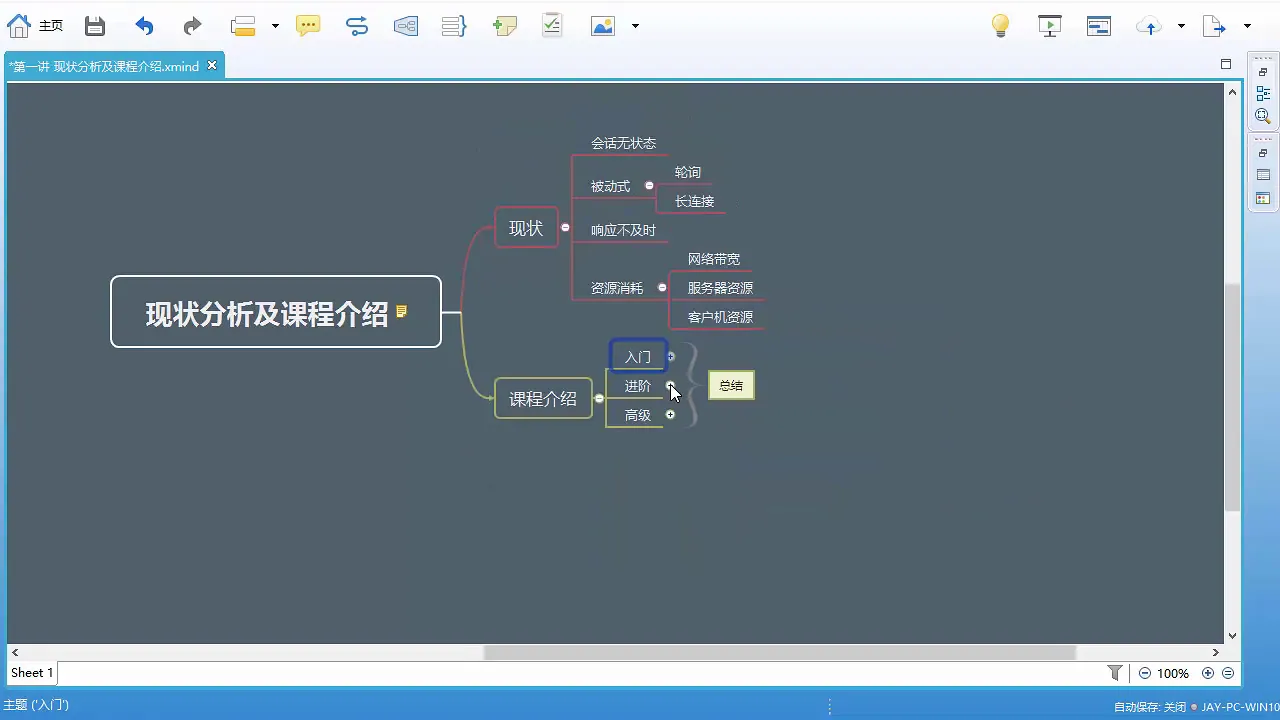Collapse the 资源消耗 branch
The height and width of the screenshot is (720, 1280).
click(662, 288)
